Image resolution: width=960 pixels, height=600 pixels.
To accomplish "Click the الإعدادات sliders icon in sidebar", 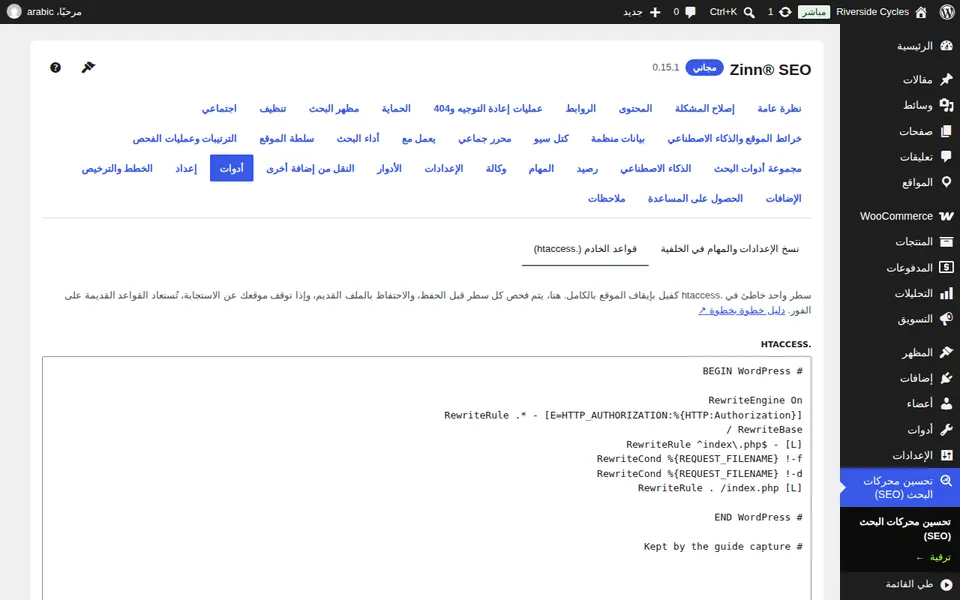I will tap(947, 456).
